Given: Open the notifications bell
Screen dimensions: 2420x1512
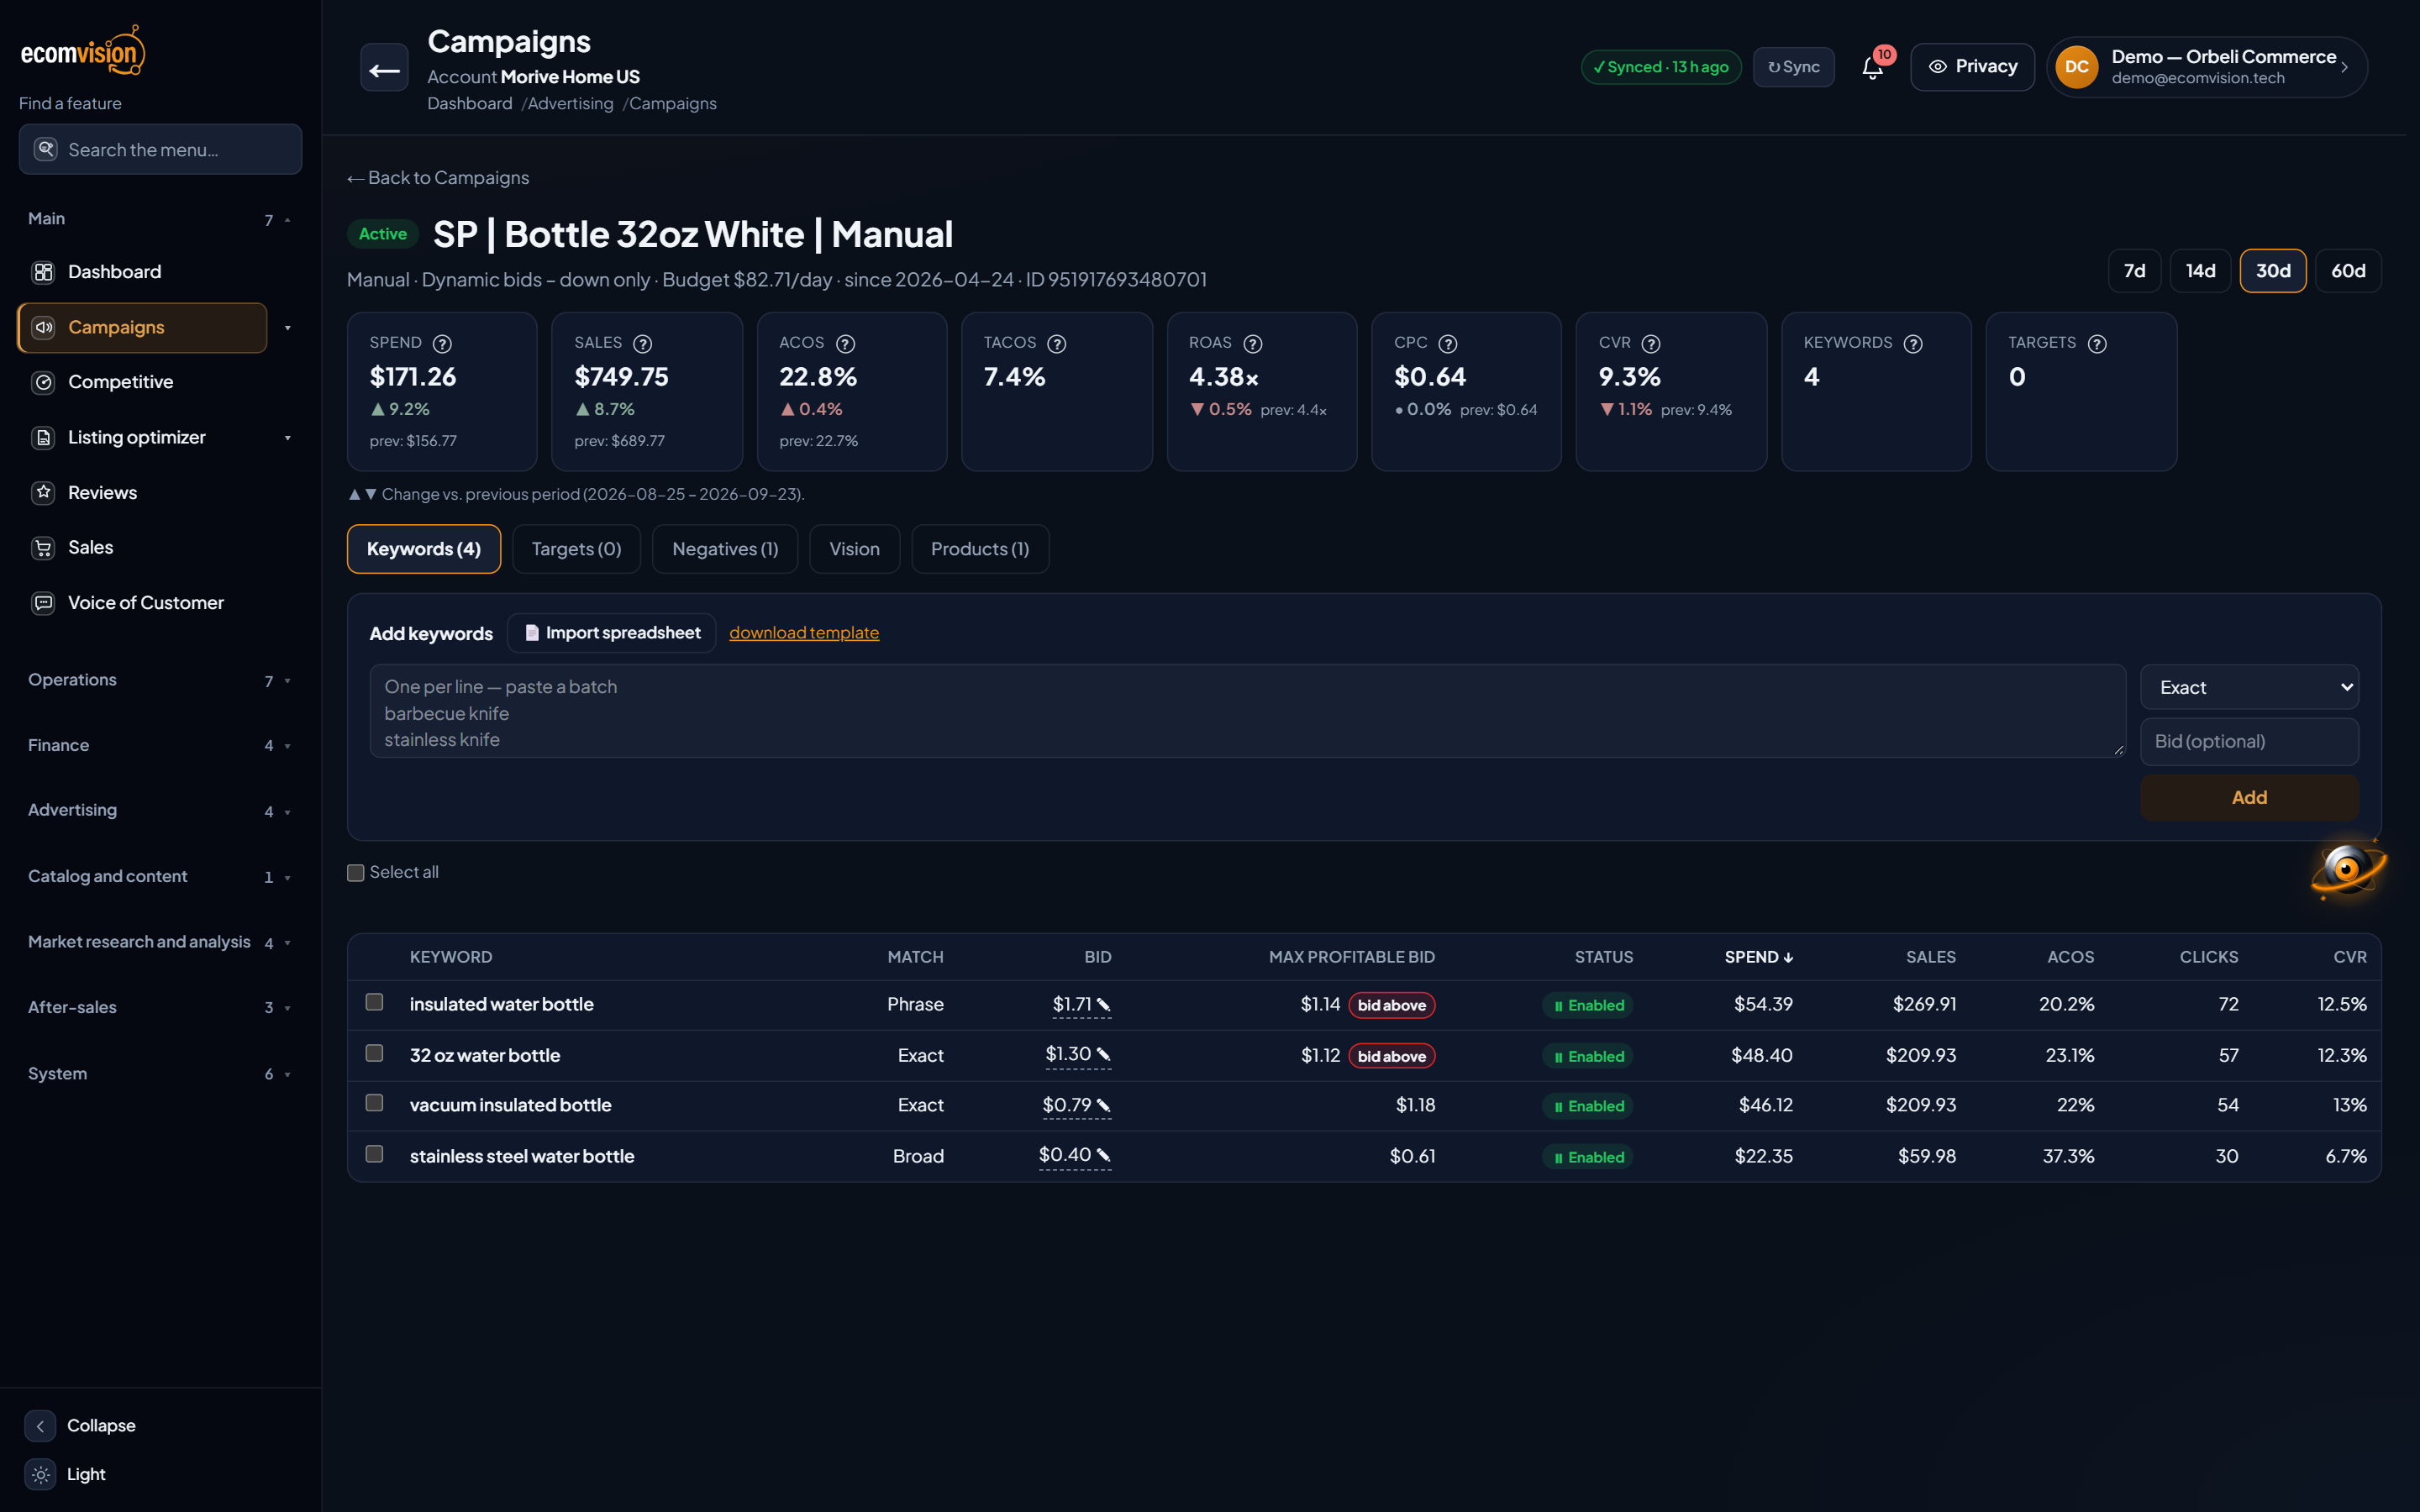Looking at the screenshot, I should pos(1873,67).
